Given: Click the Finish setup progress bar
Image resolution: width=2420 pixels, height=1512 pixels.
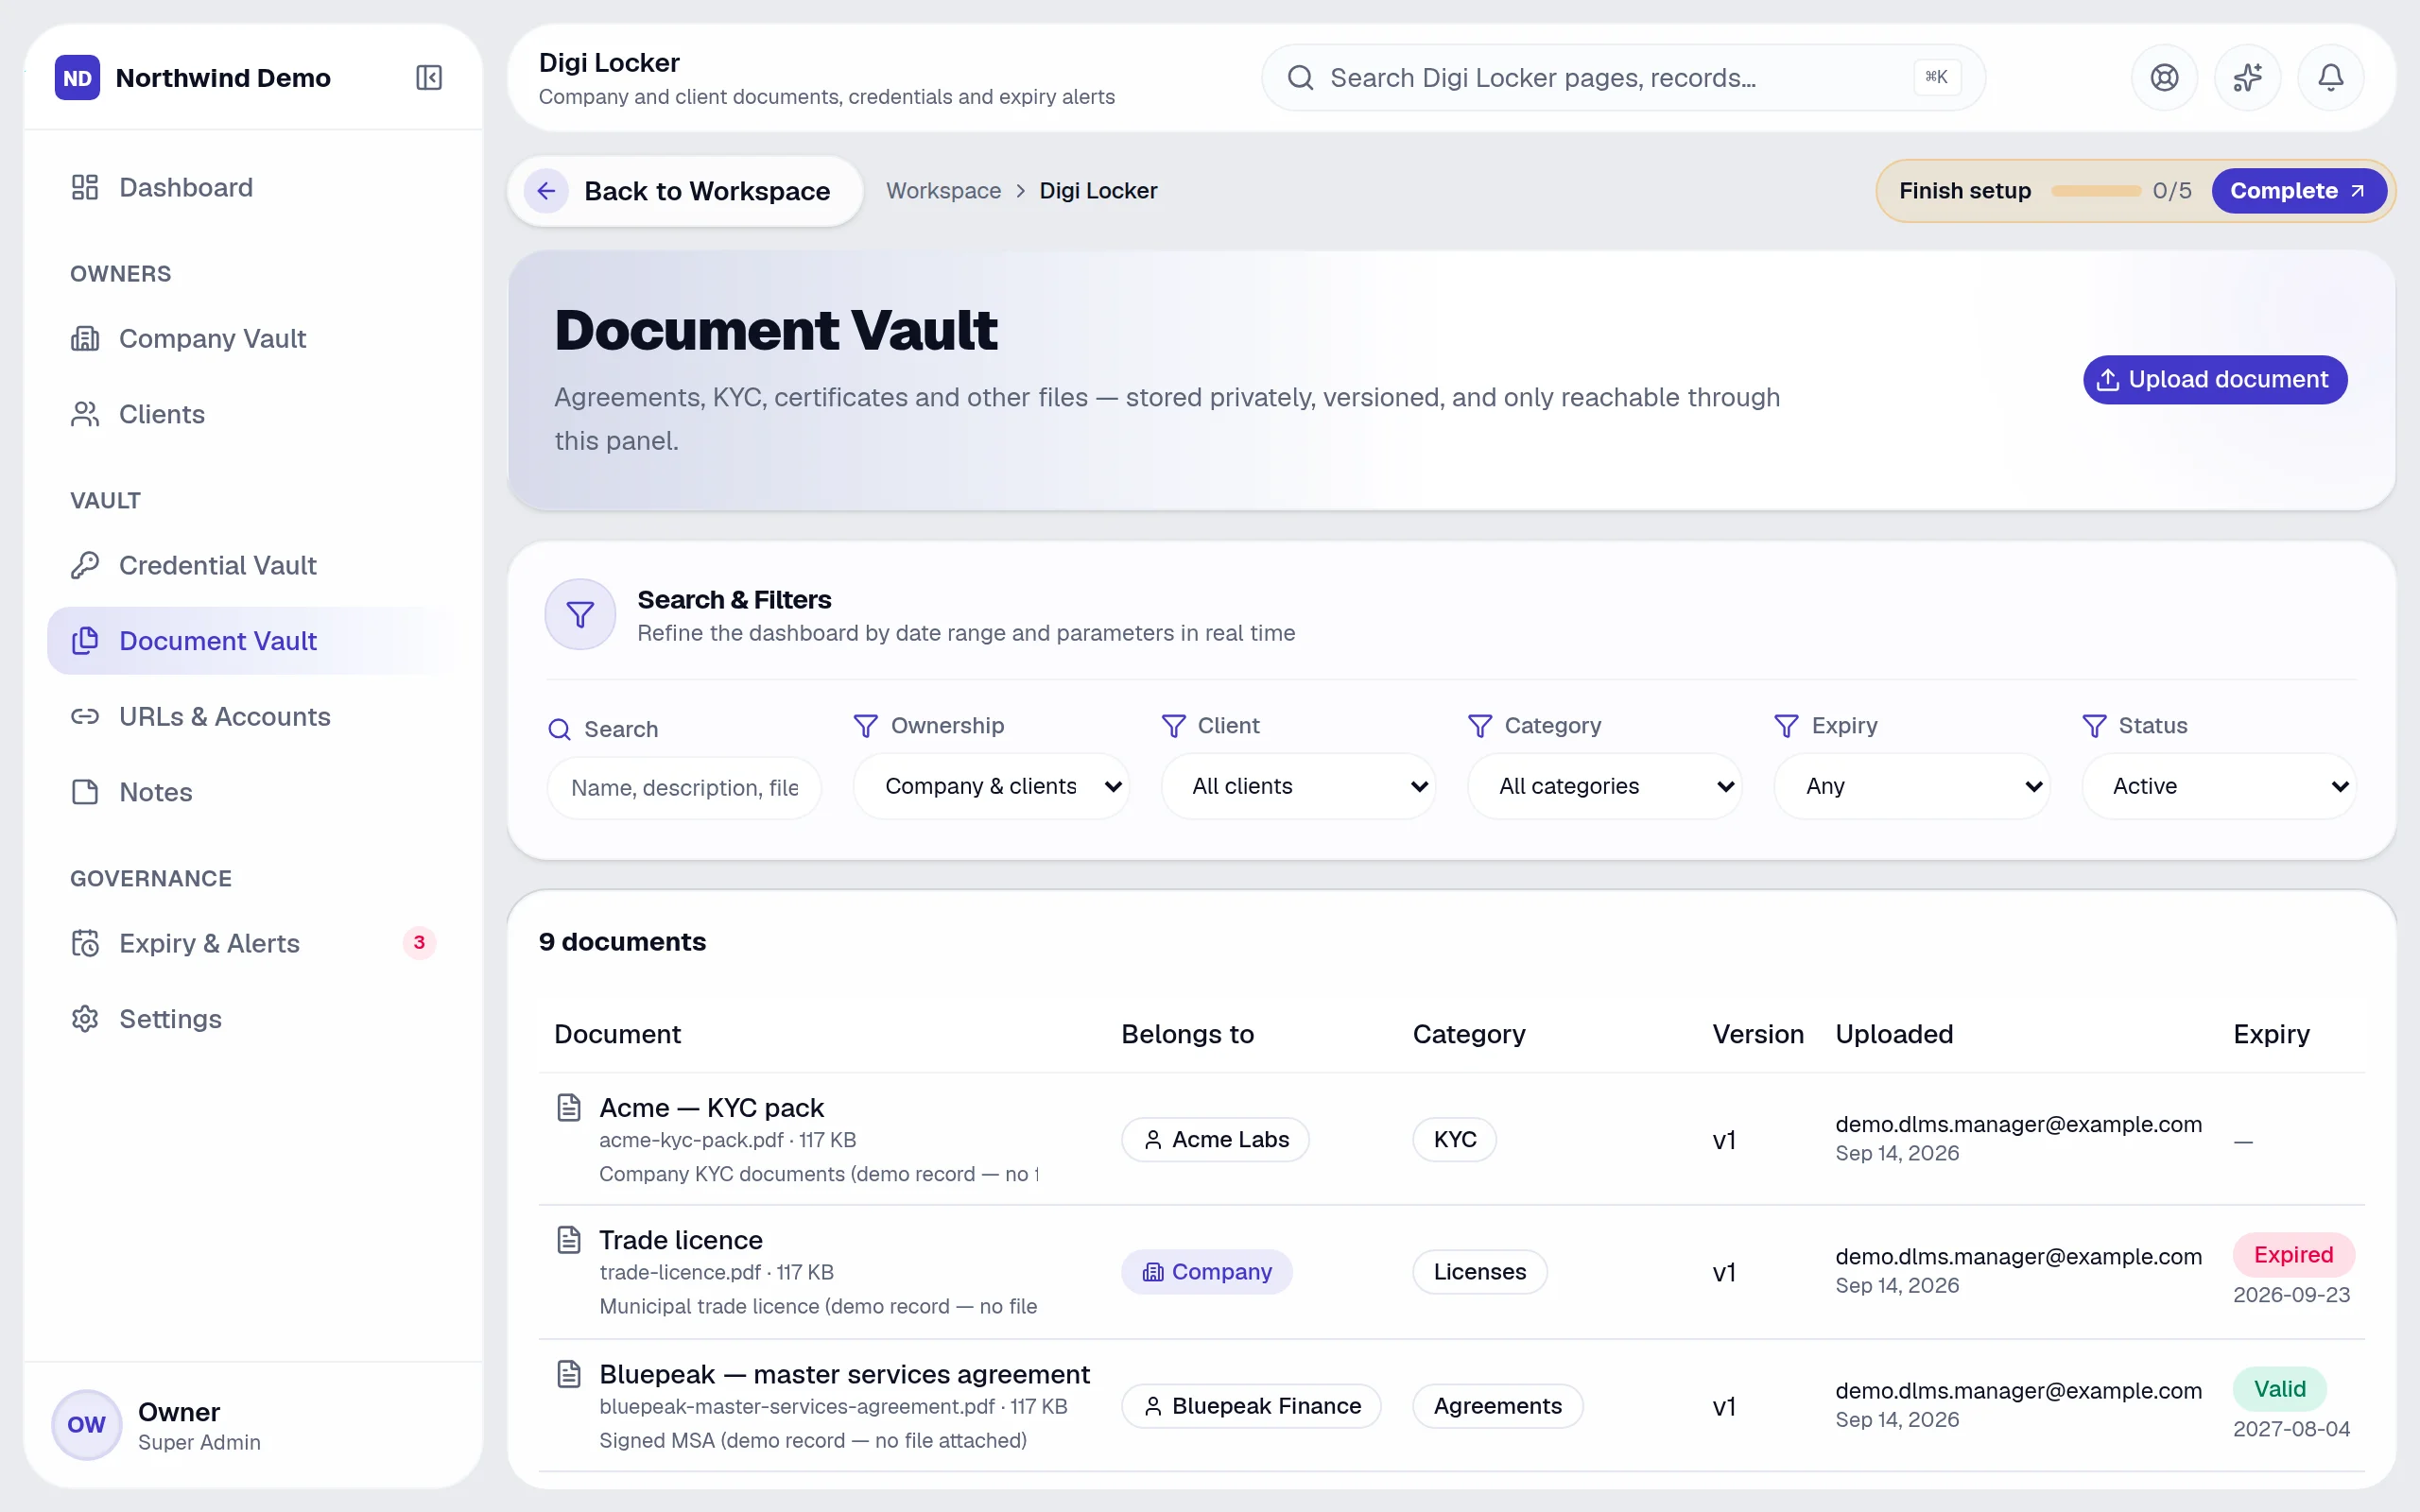Looking at the screenshot, I should point(2095,191).
